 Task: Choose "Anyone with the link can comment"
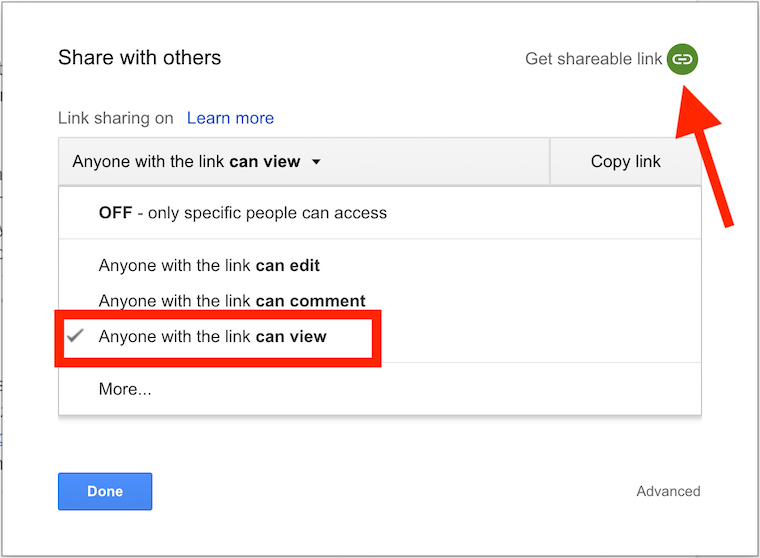(232, 301)
